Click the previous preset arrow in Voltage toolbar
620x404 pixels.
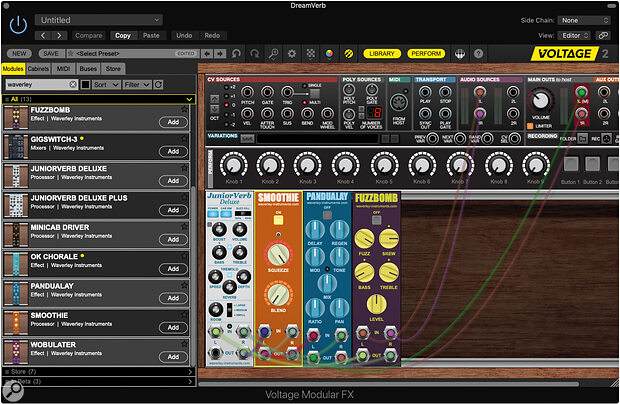(x=207, y=53)
